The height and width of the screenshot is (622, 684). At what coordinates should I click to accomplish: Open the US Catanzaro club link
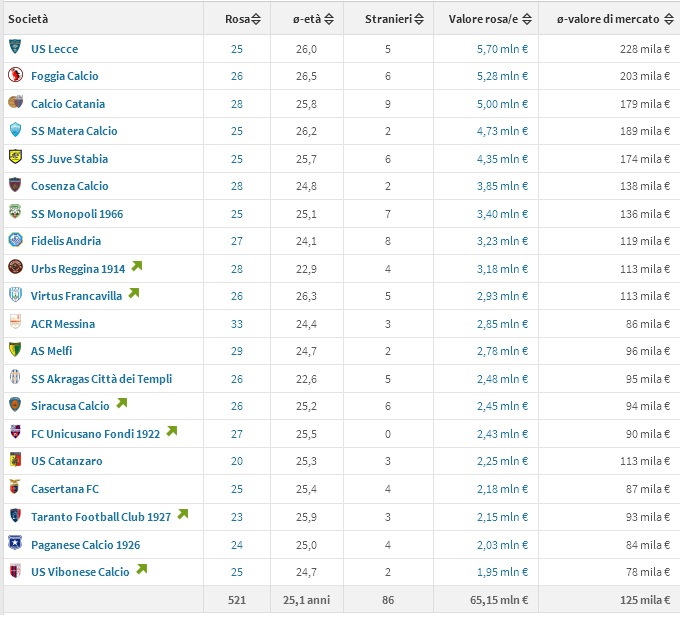point(67,461)
